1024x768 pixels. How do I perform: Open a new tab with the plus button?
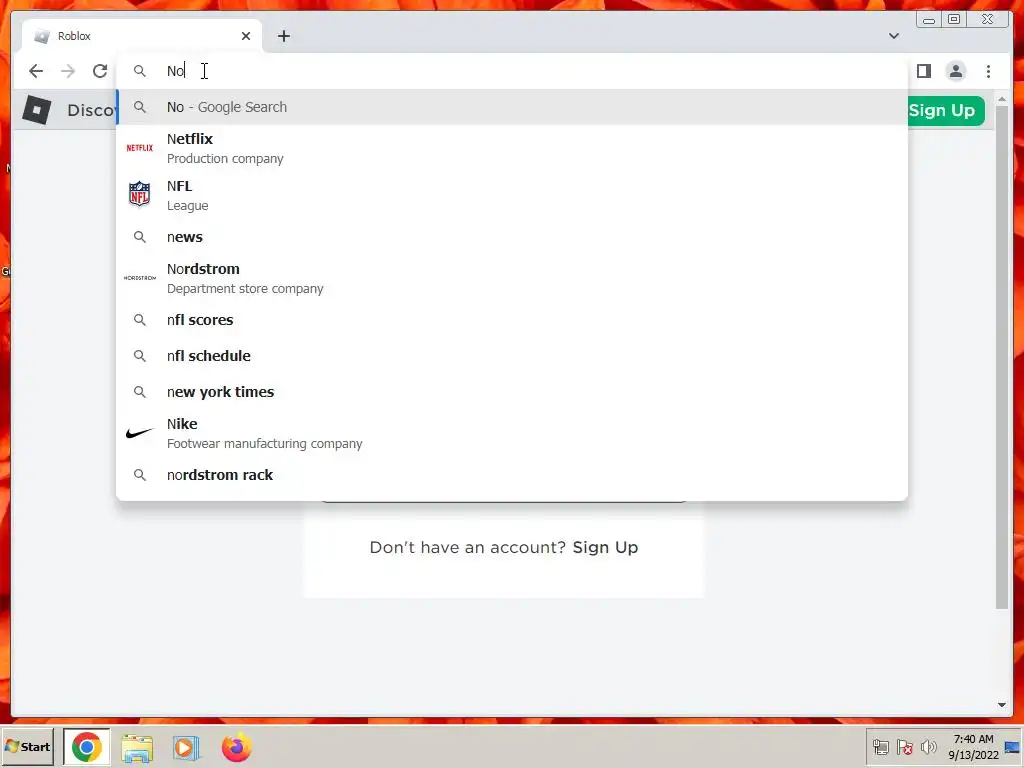coord(283,36)
